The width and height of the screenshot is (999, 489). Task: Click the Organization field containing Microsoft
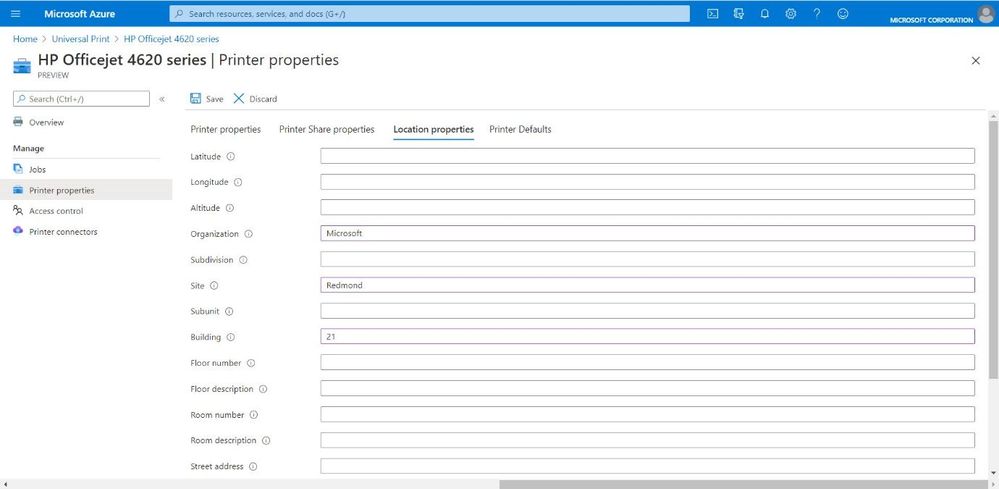(647, 234)
